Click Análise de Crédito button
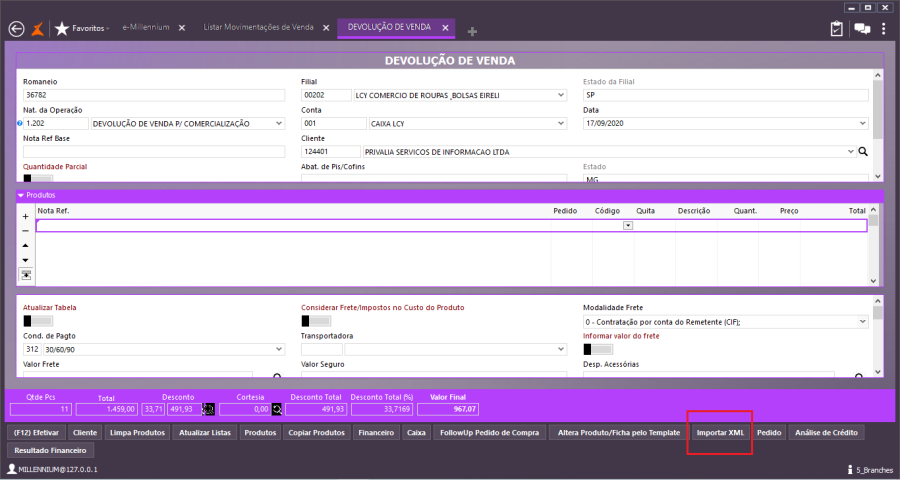This screenshot has height=480, width=900. tap(826, 432)
